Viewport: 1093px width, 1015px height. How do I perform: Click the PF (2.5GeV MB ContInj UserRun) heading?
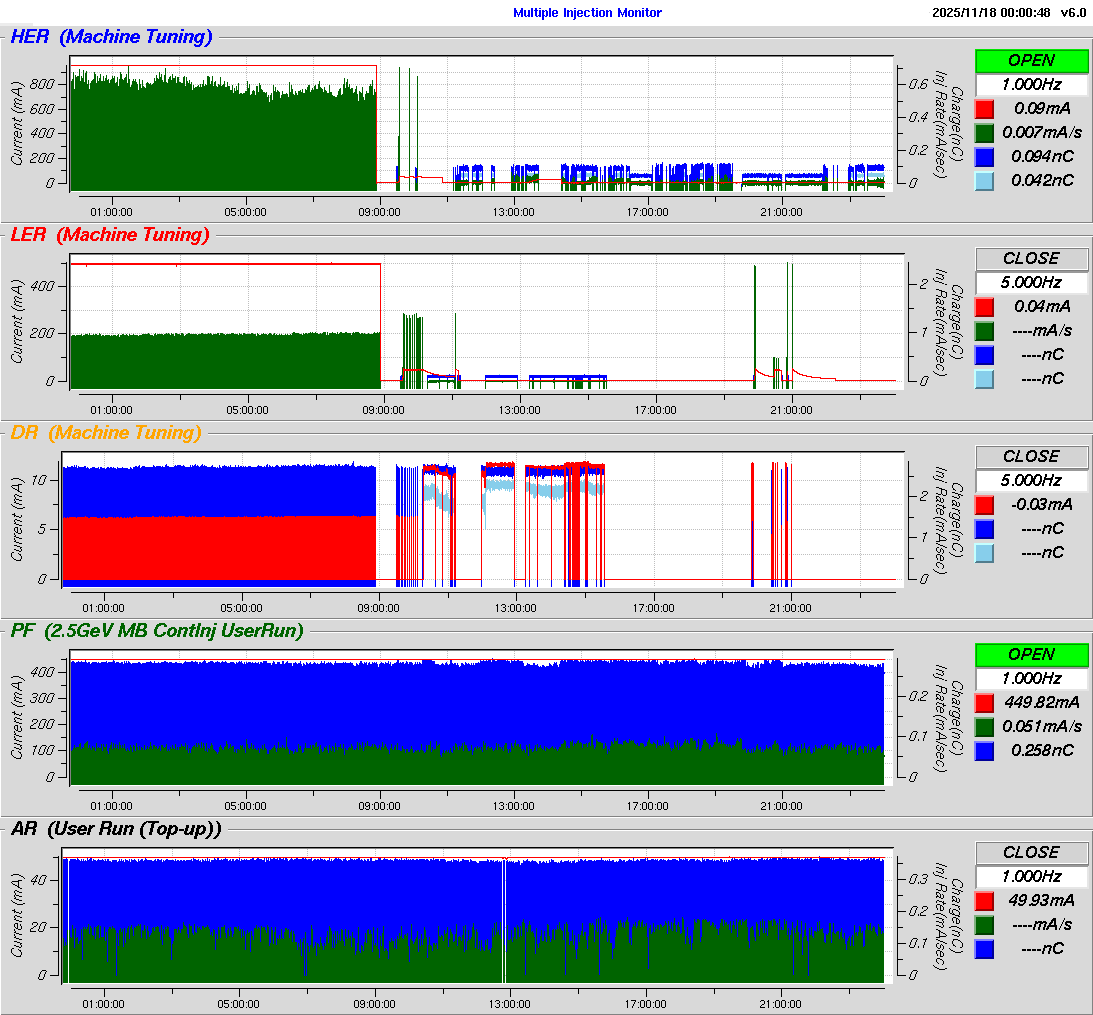click(156, 630)
